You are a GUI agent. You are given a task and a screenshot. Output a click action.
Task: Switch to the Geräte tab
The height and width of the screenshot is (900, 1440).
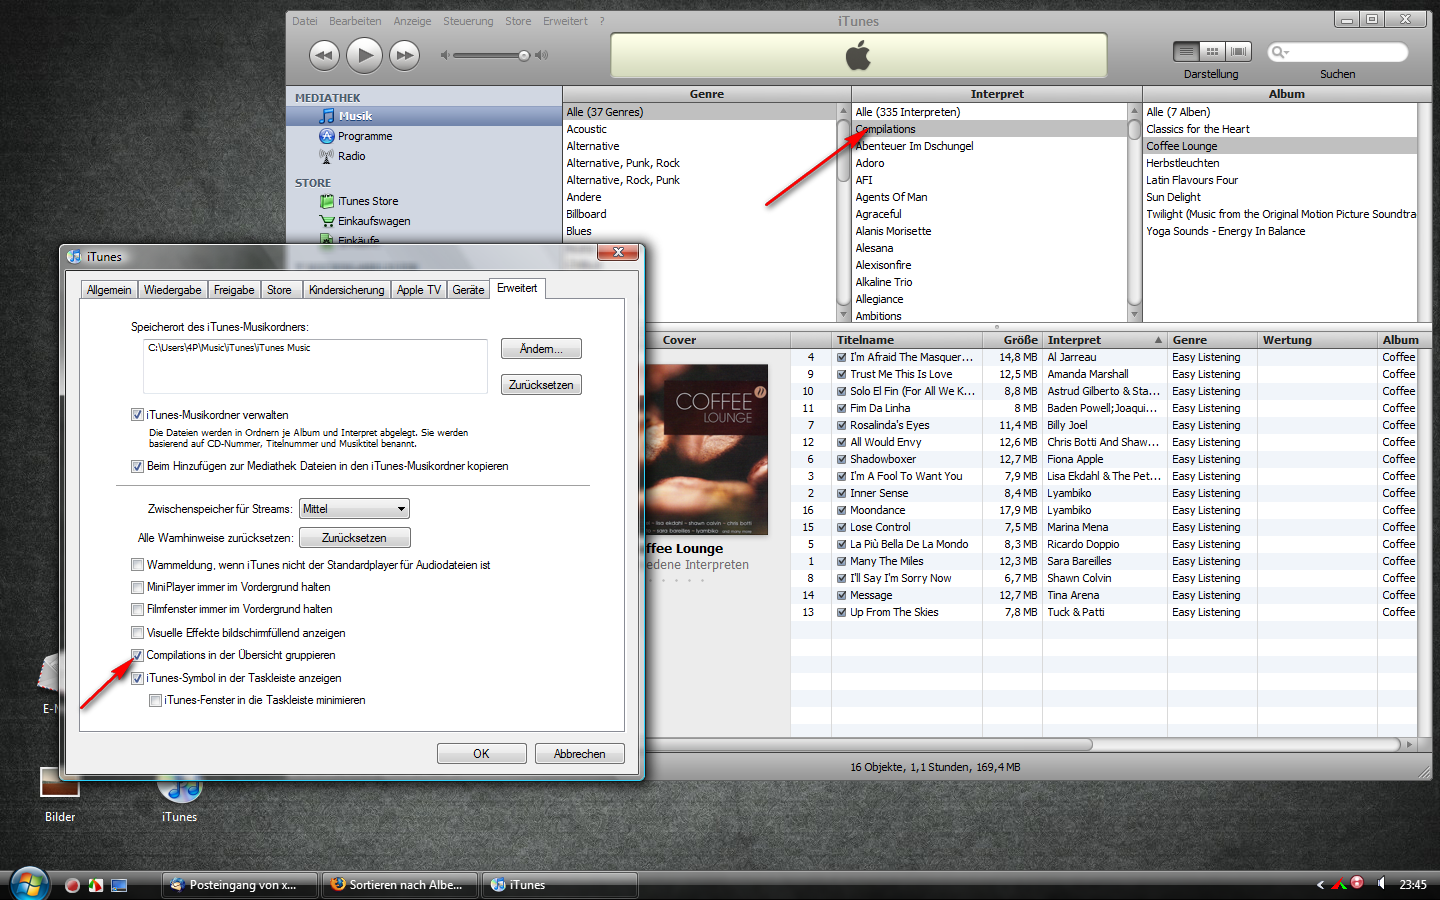point(468,290)
